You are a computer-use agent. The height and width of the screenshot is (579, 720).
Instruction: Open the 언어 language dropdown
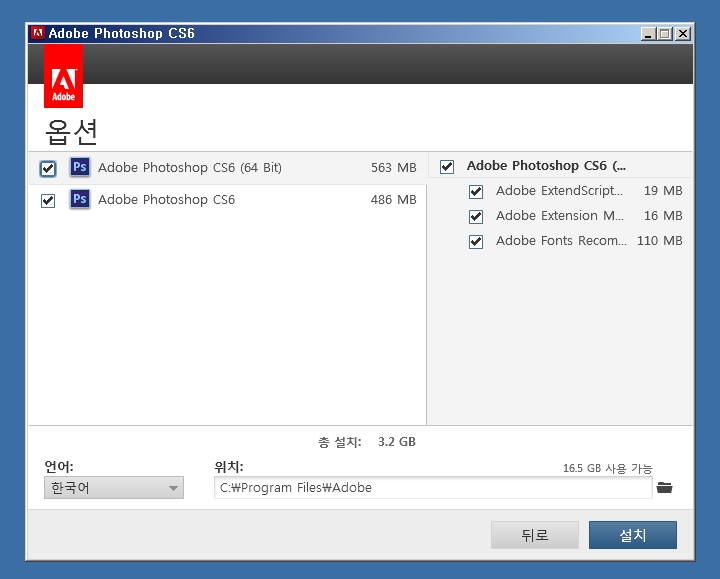(x=114, y=488)
